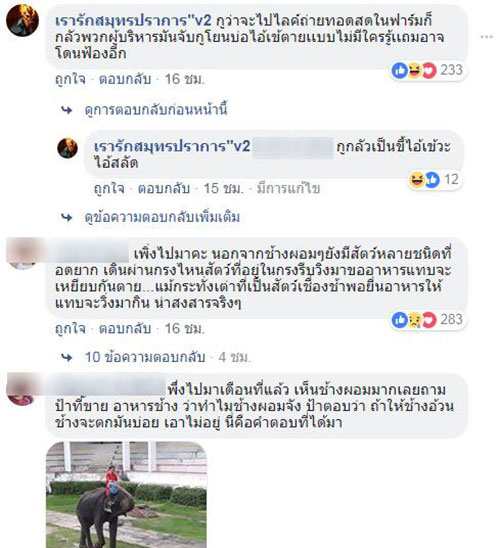Screen dimensions: 500x548
Task: Expand the 10 ข้อความตอบกลับ thread
Action: pyautogui.click(x=145, y=357)
